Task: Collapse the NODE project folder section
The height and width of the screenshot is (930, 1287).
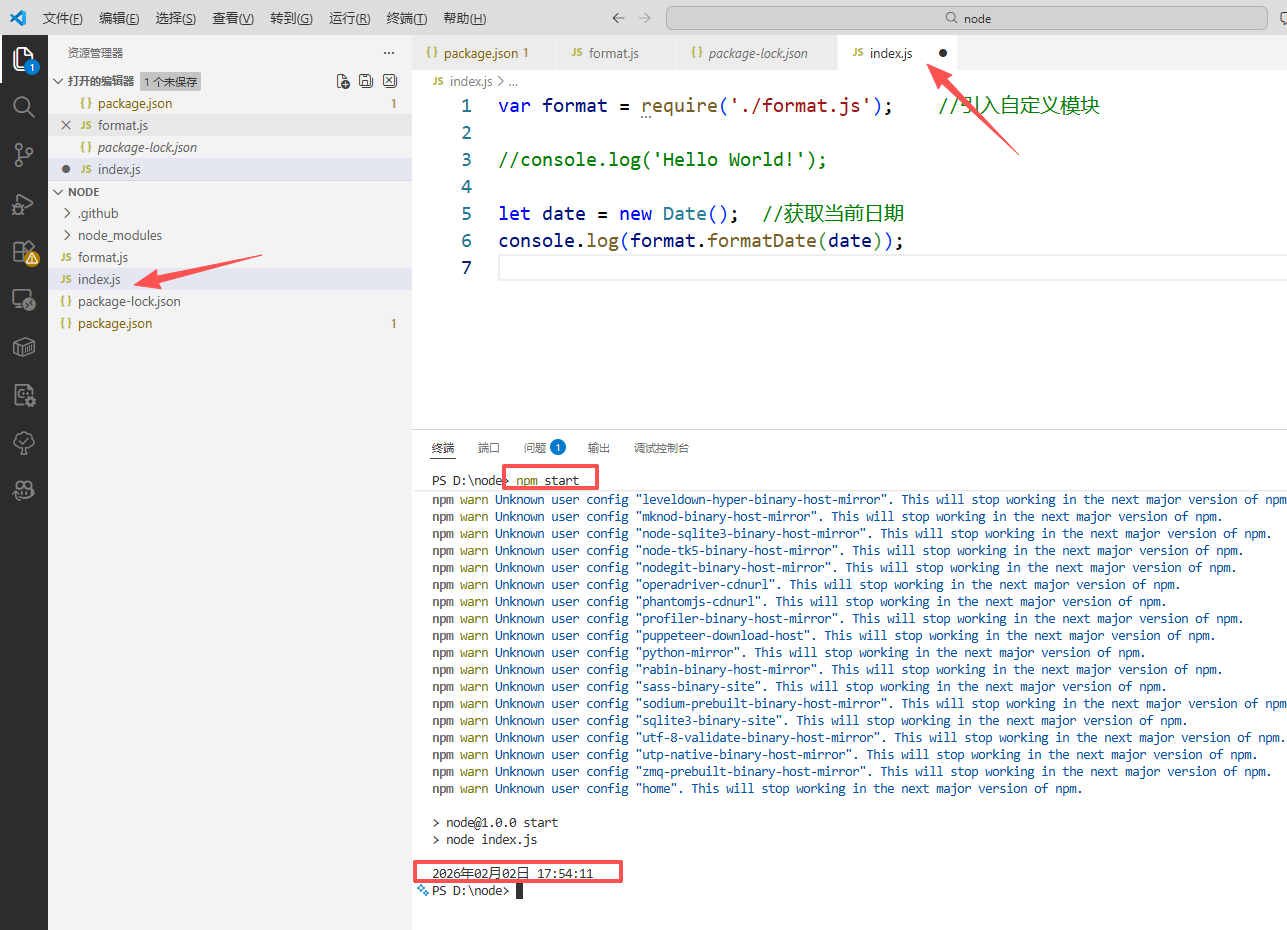Action: [59, 191]
